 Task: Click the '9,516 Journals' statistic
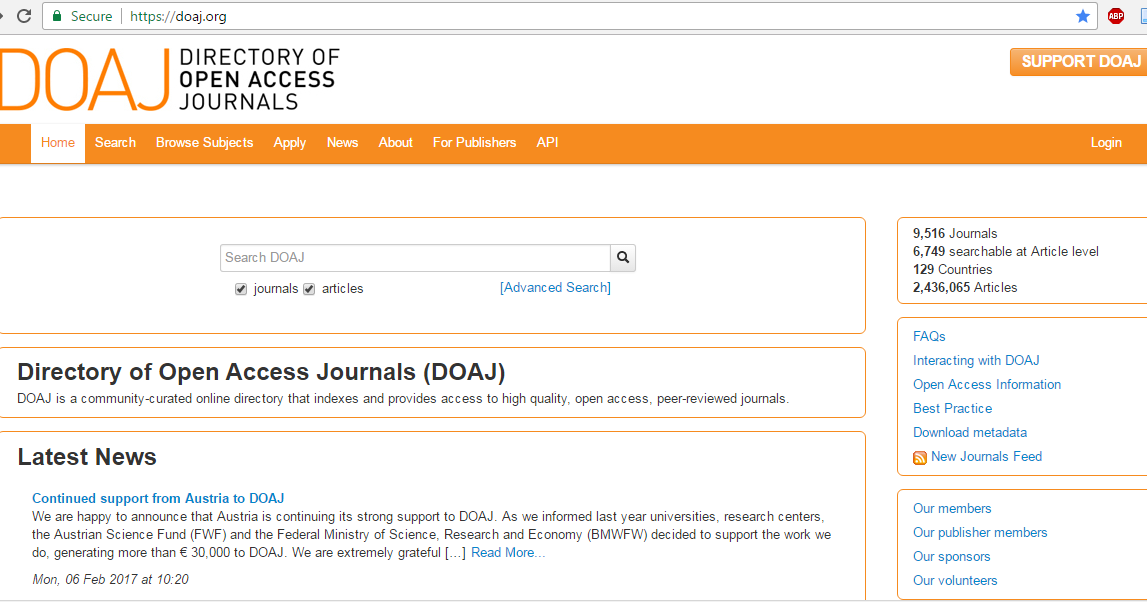coord(955,234)
